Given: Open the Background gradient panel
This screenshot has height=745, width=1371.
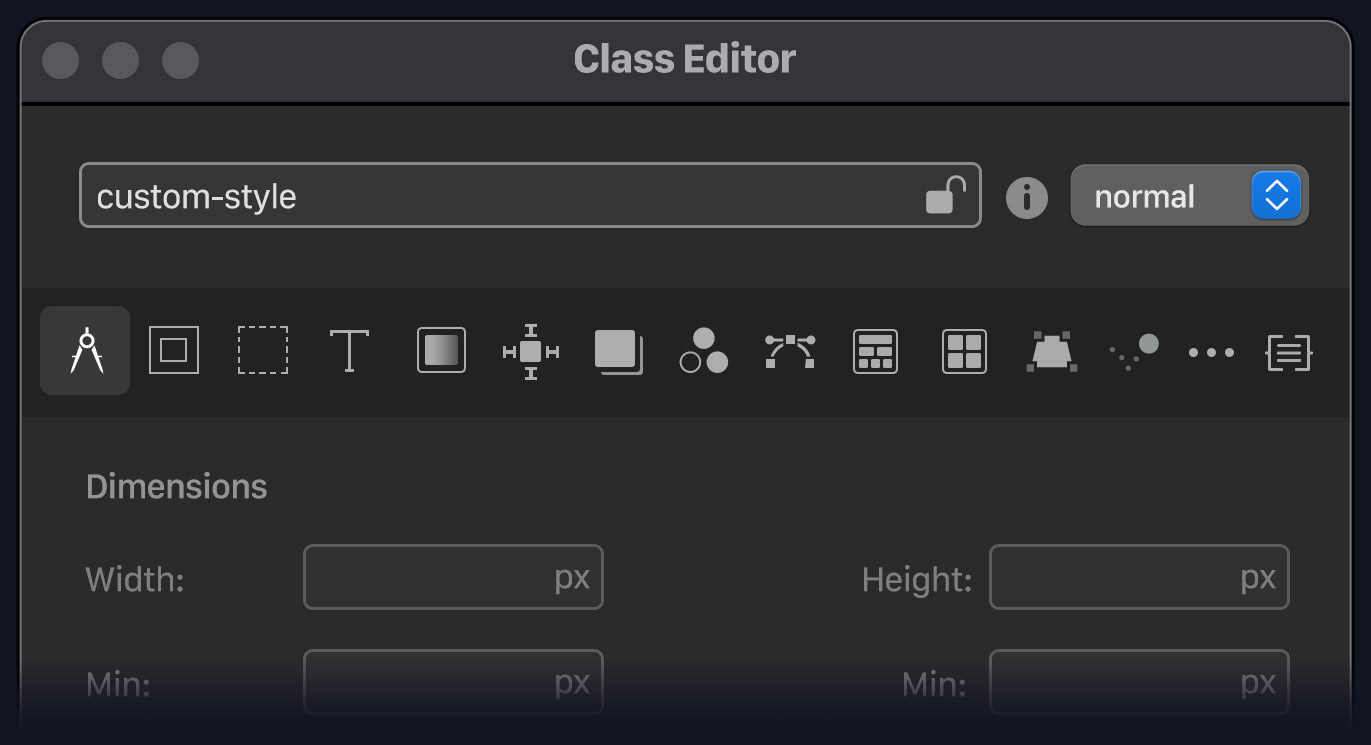Looking at the screenshot, I should tap(441, 351).
